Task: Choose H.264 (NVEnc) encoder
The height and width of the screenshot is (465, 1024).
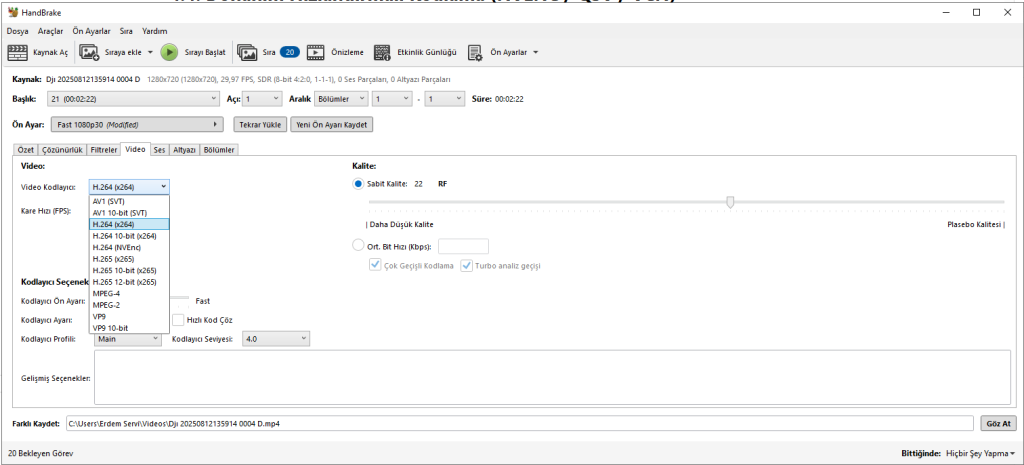Action: pos(129,247)
